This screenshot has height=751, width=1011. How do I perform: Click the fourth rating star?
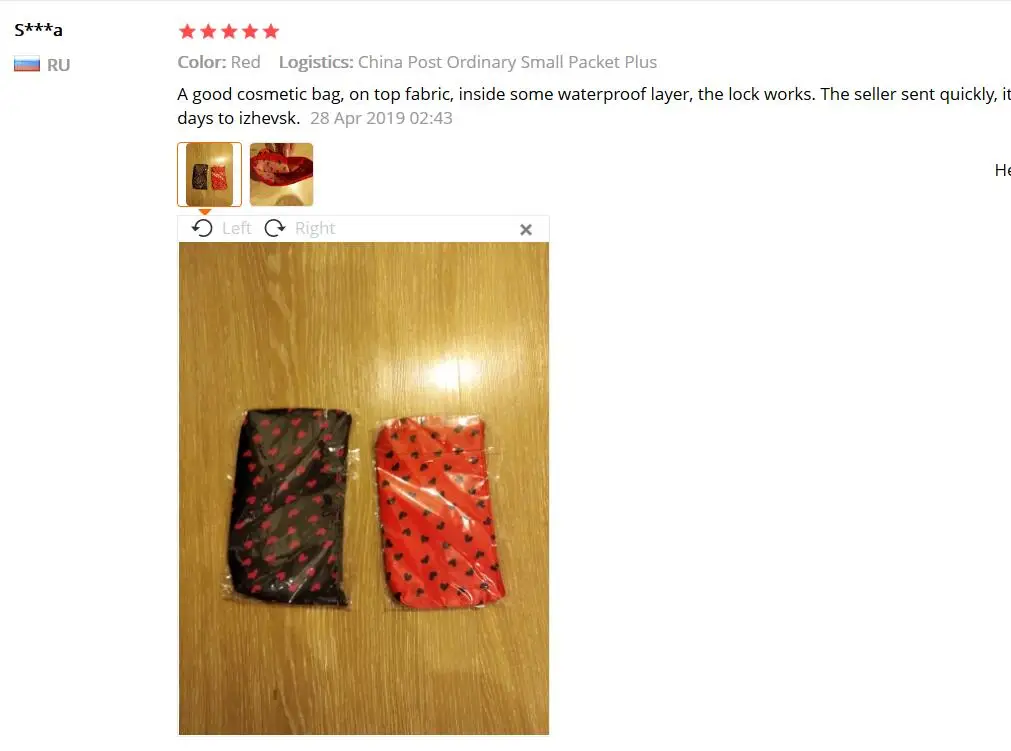[250, 31]
